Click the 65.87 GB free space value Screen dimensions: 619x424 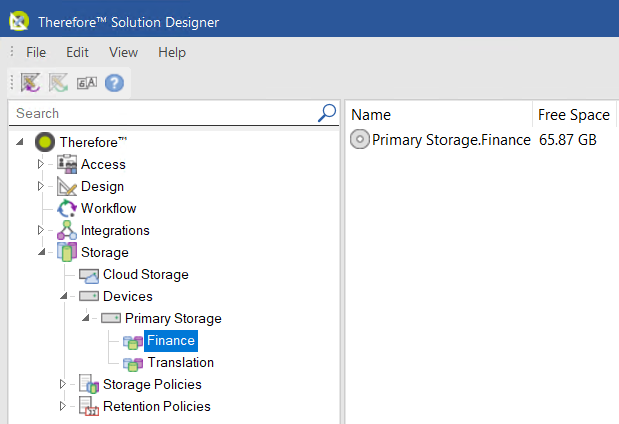(568, 140)
